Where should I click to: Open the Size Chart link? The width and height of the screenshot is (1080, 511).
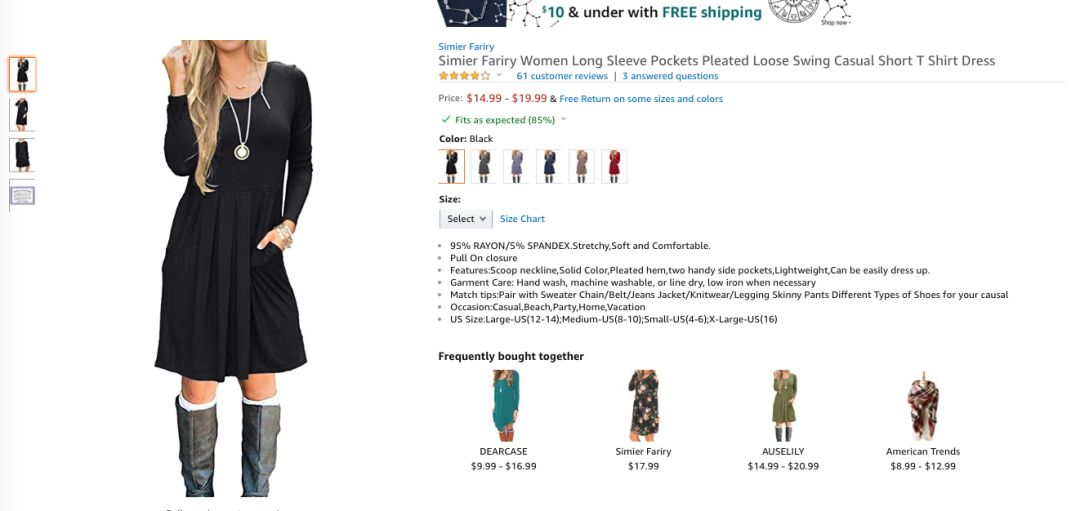pyautogui.click(x=522, y=219)
